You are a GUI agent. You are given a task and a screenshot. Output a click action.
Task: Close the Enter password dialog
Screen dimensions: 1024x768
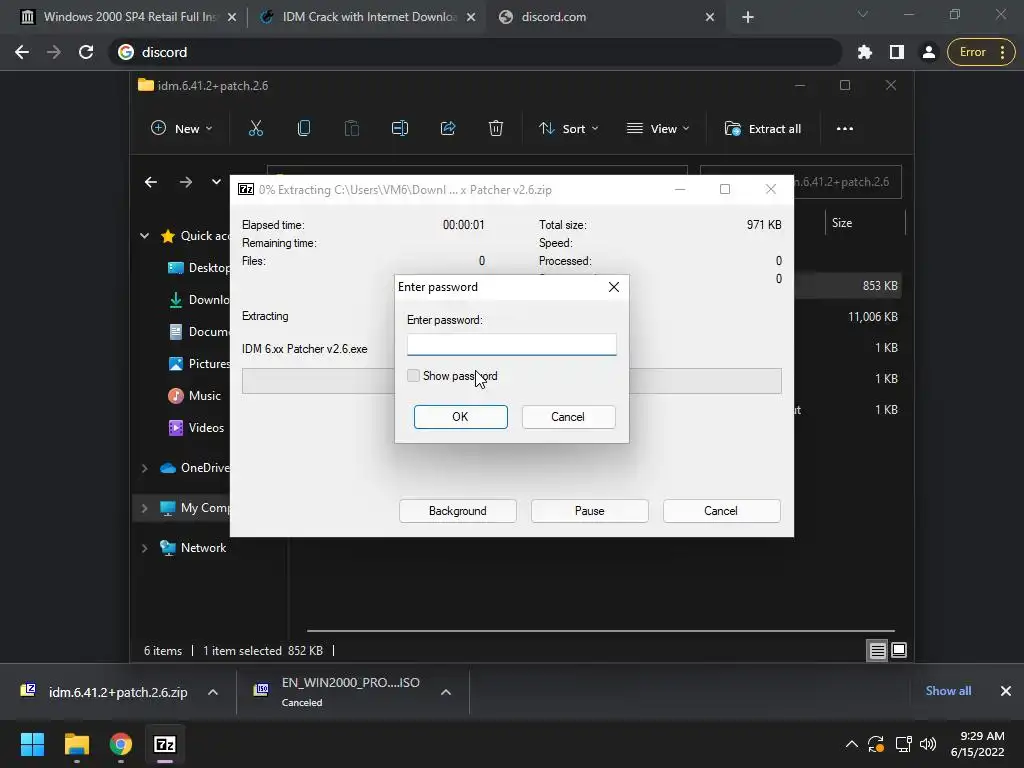[613, 287]
